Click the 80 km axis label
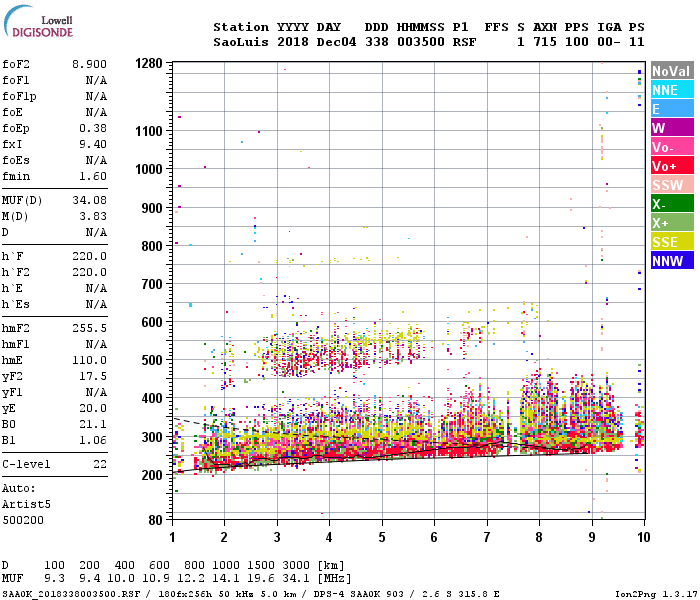 tap(155, 520)
